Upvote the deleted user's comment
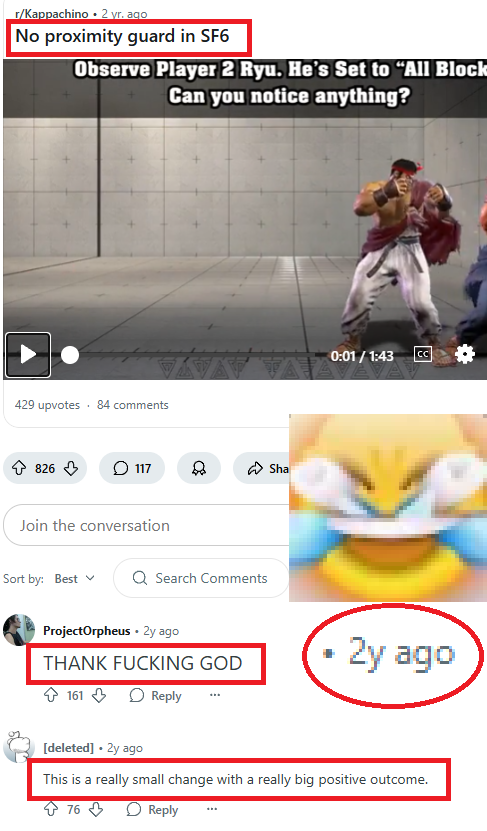Screen dimensions: 487x831 click(x=50, y=809)
